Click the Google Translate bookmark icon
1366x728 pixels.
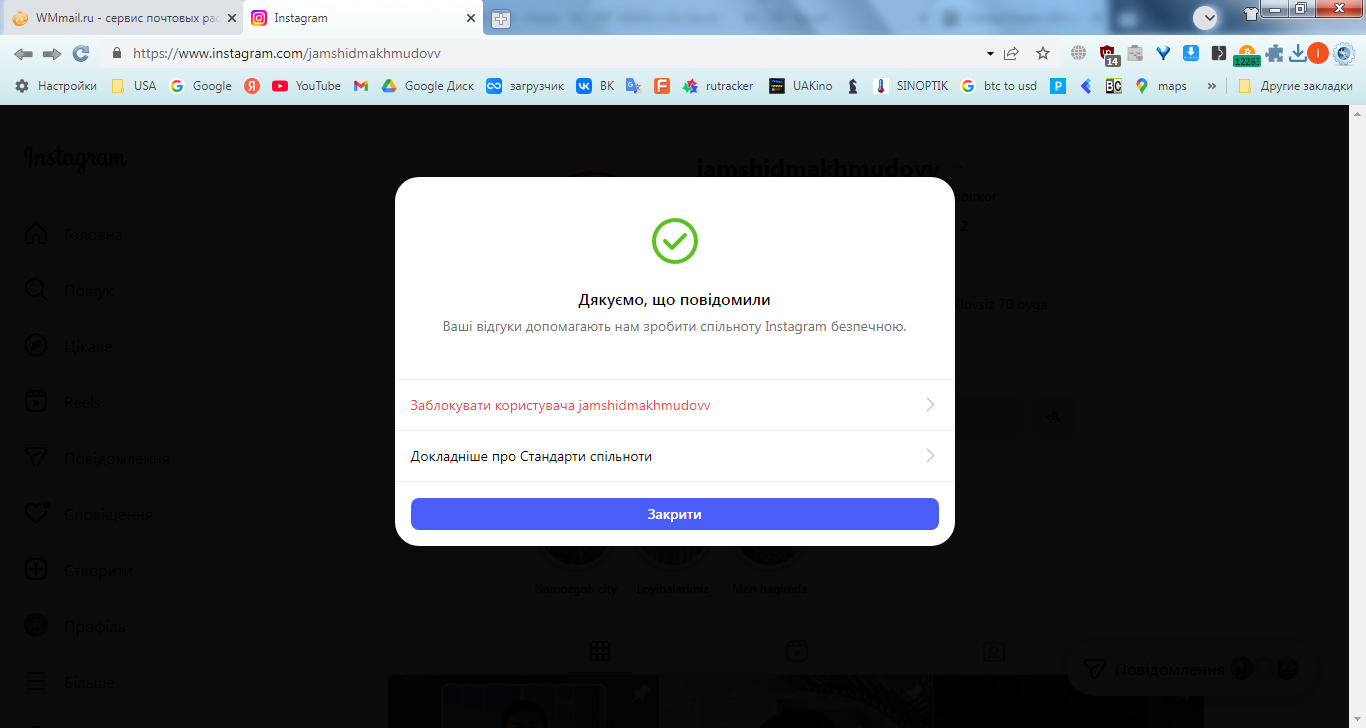click(x=633, y=86)
